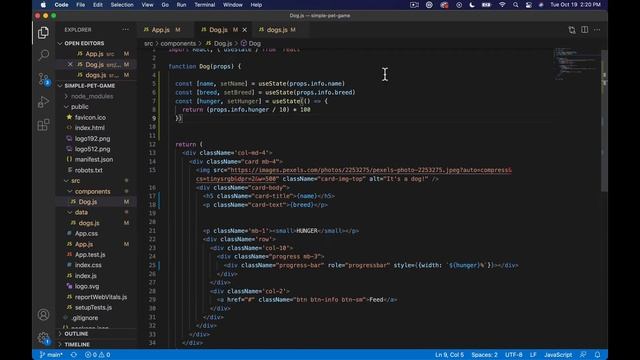Collapse the public folder

click(x=79, y=107)
